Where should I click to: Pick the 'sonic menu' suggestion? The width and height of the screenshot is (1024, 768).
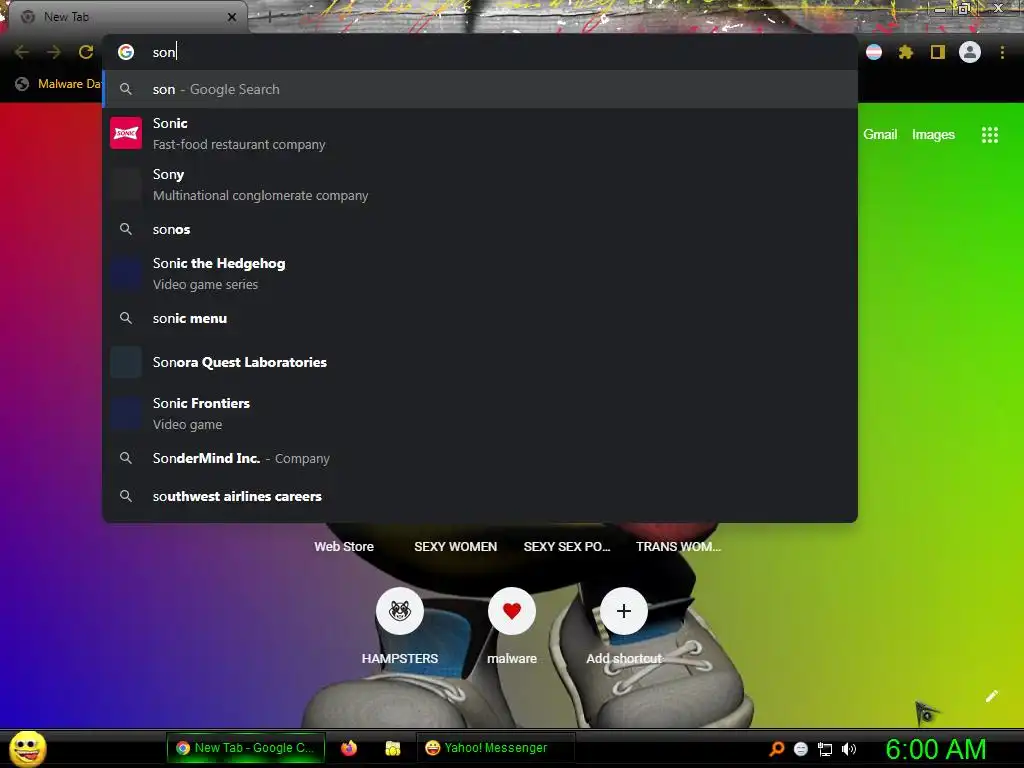[x=480, y=318]
